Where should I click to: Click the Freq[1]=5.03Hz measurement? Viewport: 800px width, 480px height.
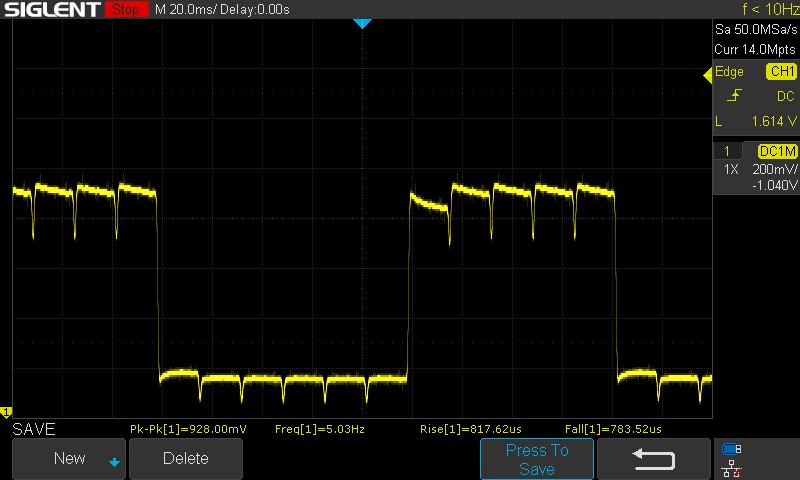[x=320, y=429]
